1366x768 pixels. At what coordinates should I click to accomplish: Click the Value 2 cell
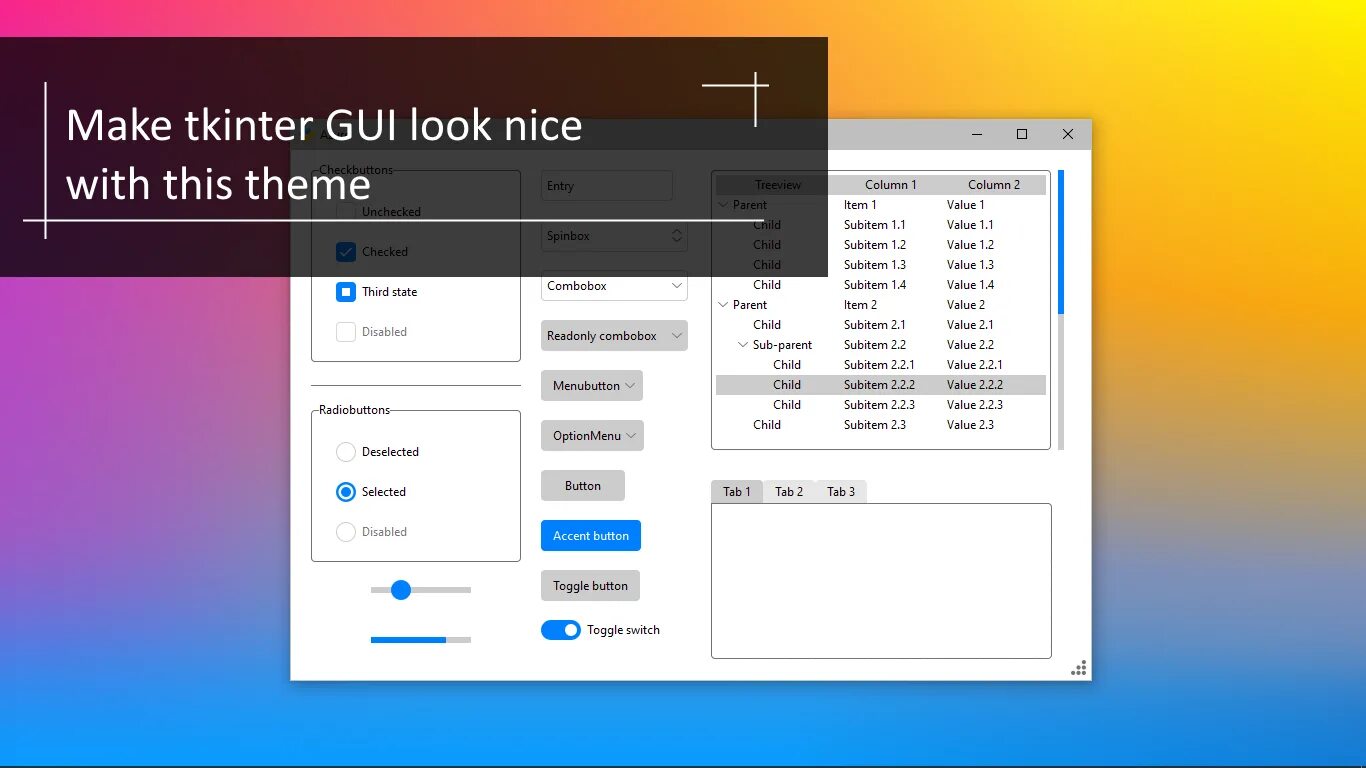(966, 305)
